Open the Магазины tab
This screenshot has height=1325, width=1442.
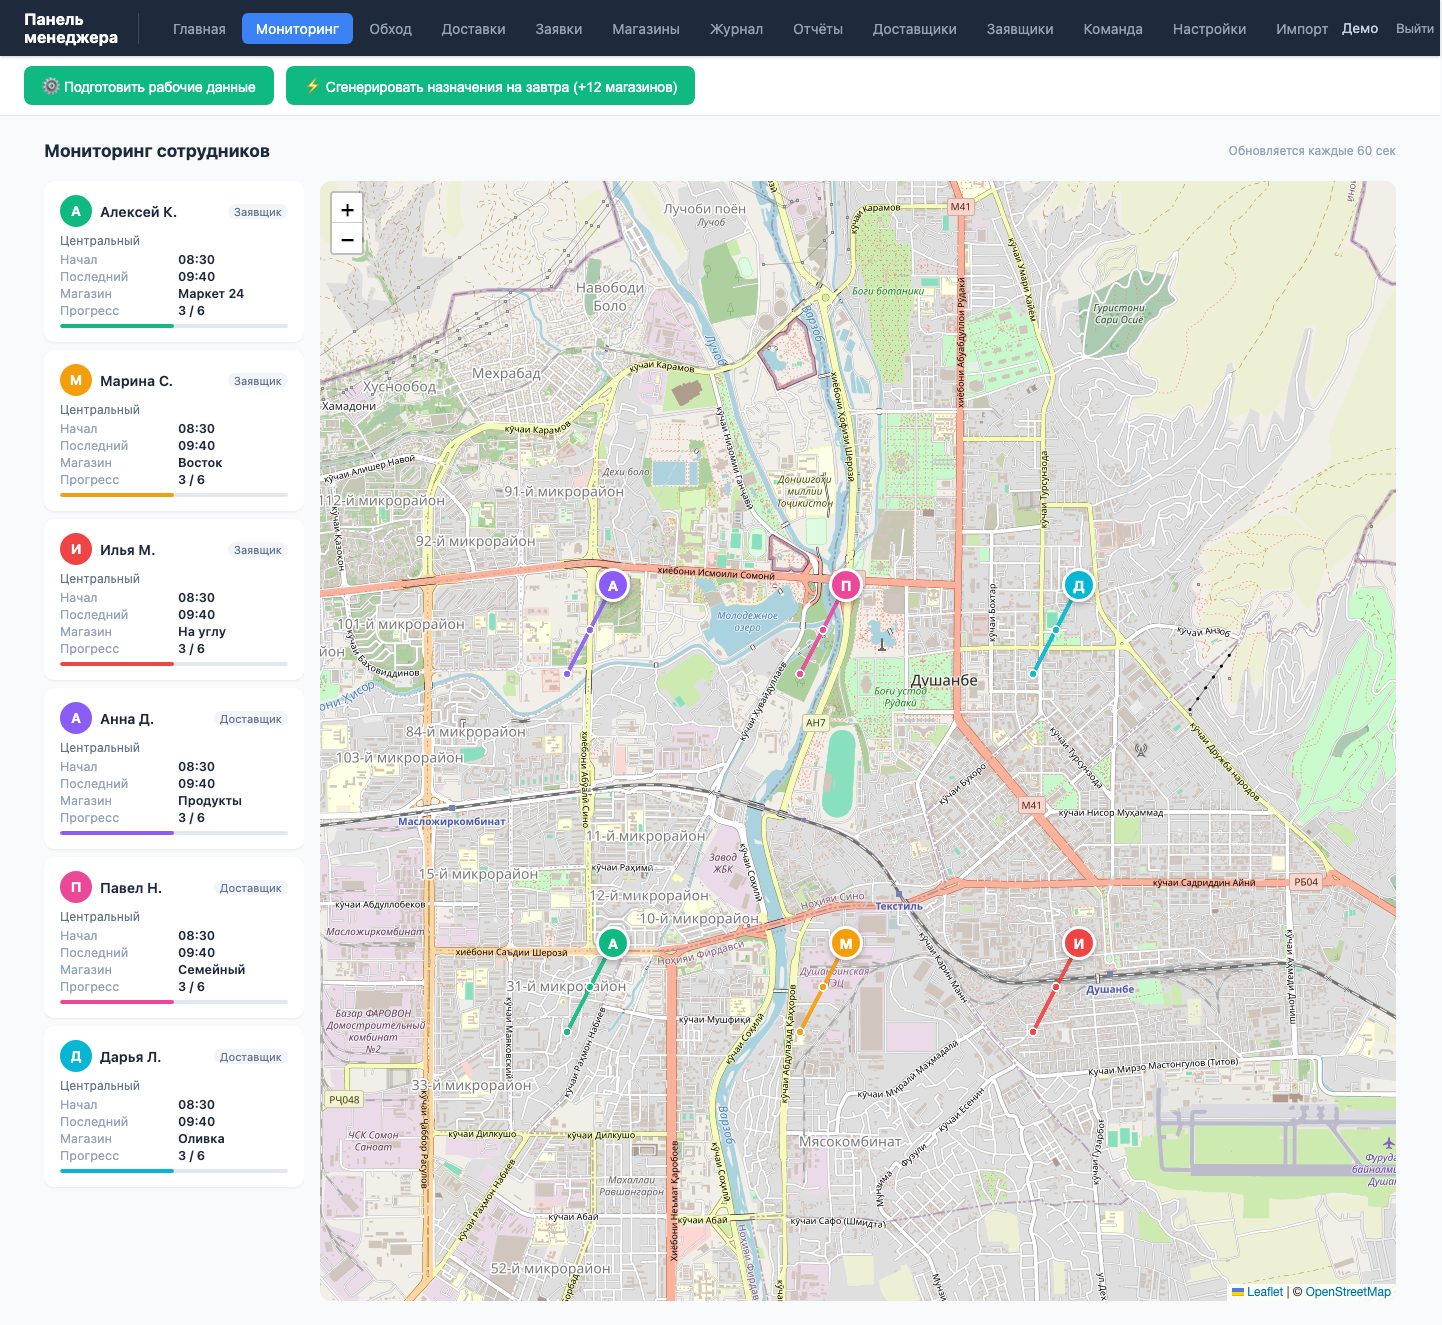click(646, 29)
